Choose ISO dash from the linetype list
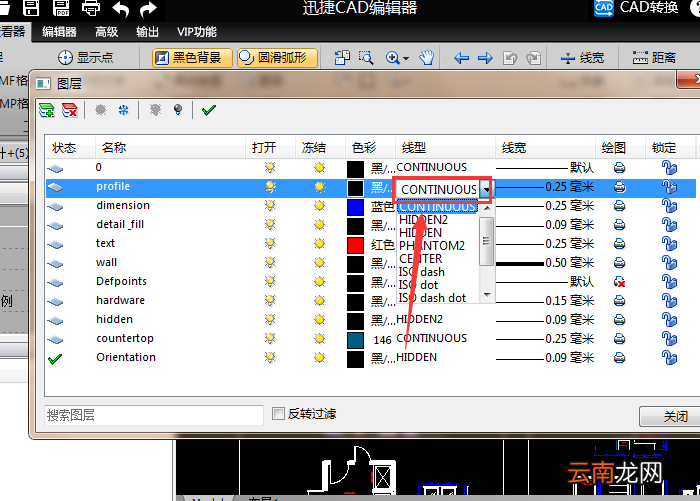Image resolution: width=700 pixels, height=501 pixels. (x=422, y=272)
